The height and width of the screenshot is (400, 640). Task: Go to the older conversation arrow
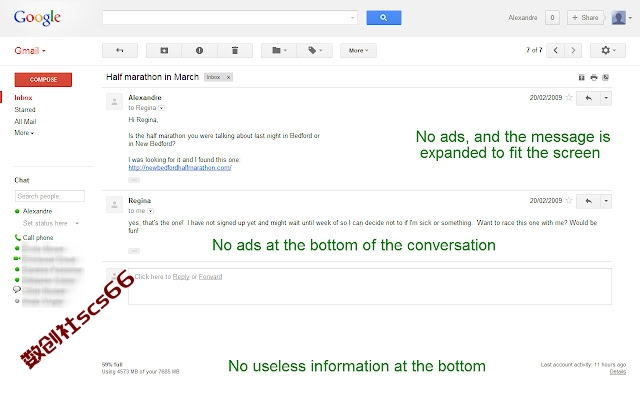coord(573,50)
